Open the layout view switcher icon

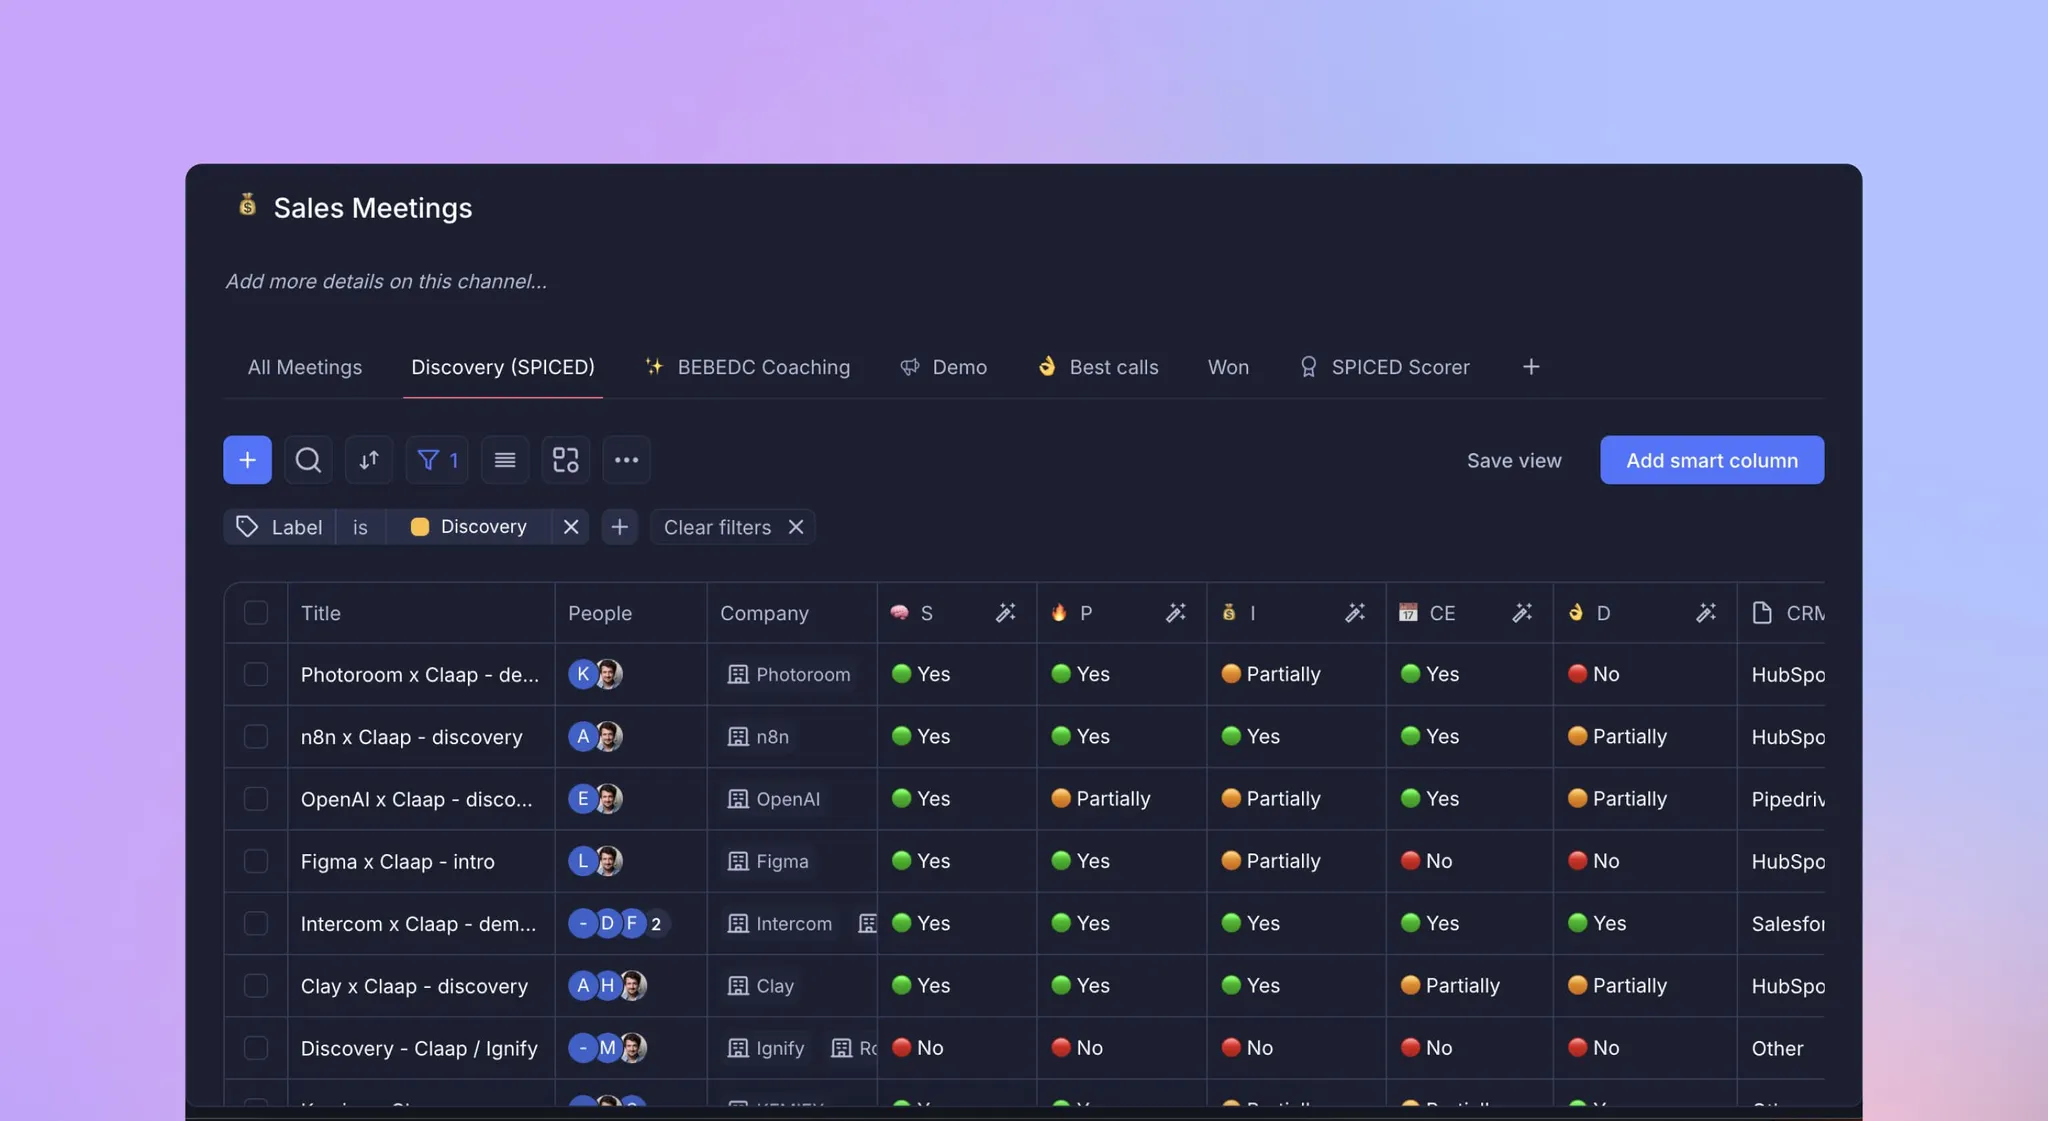click(566, 460)
